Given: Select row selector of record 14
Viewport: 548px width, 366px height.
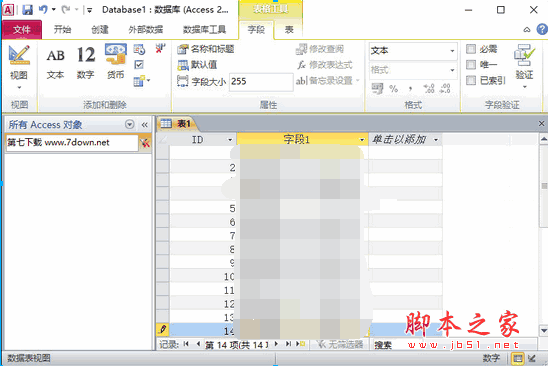Looking at the screenshot, I should [163, 330].
